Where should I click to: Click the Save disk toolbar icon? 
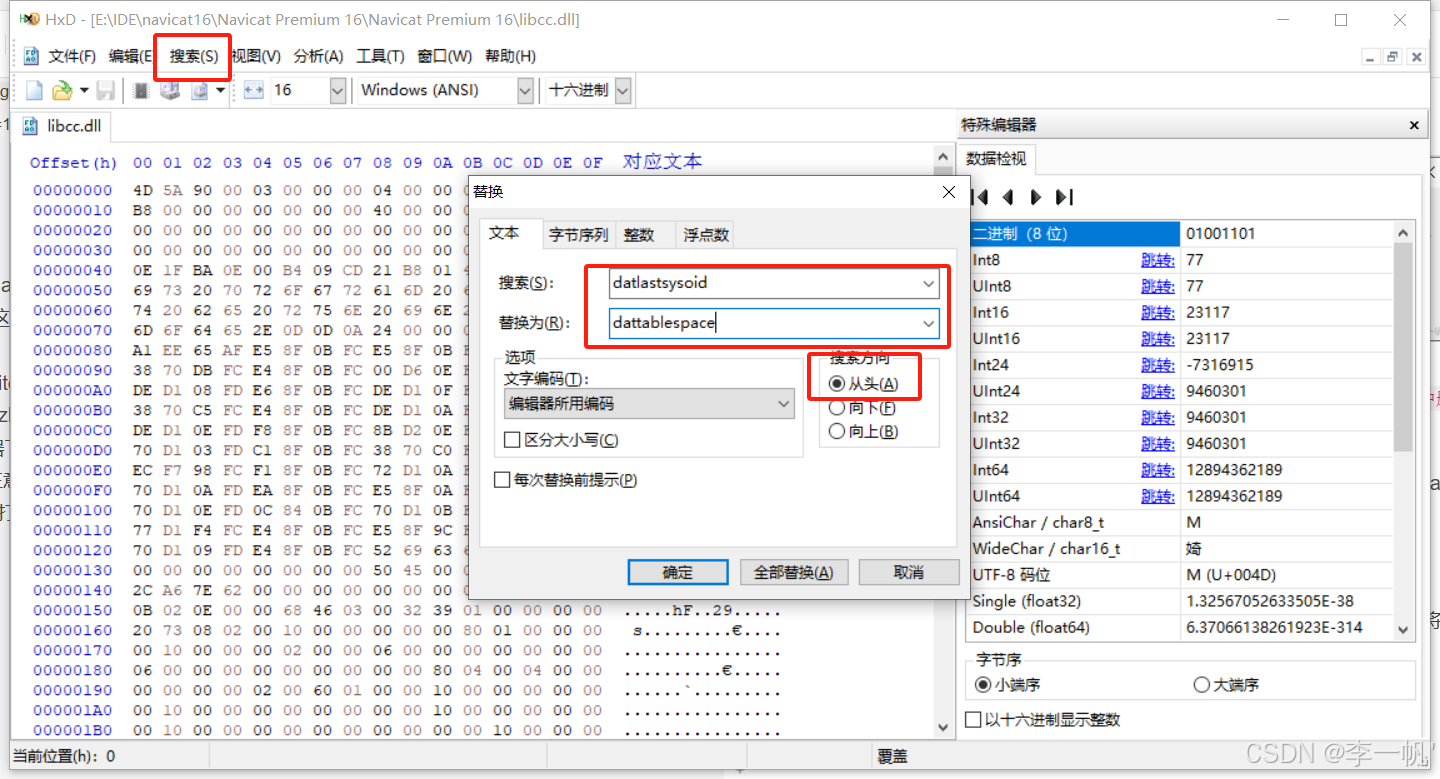(x=105, y=90)
